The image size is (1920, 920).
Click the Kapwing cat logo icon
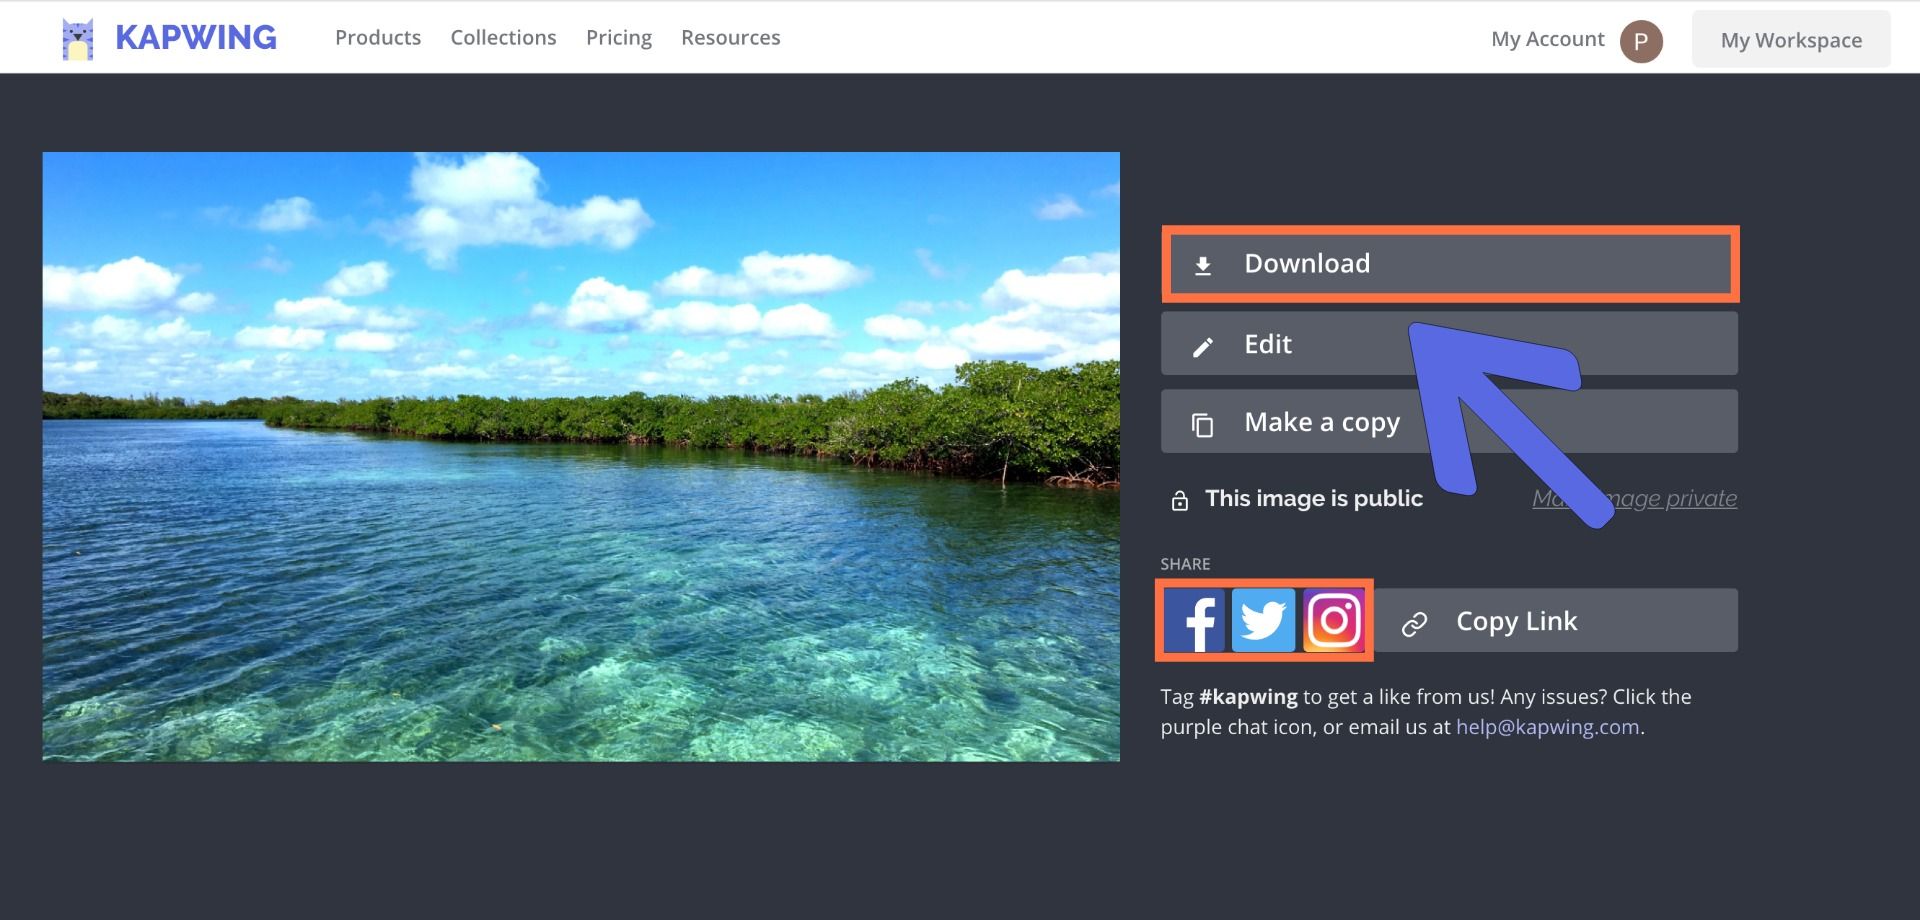[77, 39]
